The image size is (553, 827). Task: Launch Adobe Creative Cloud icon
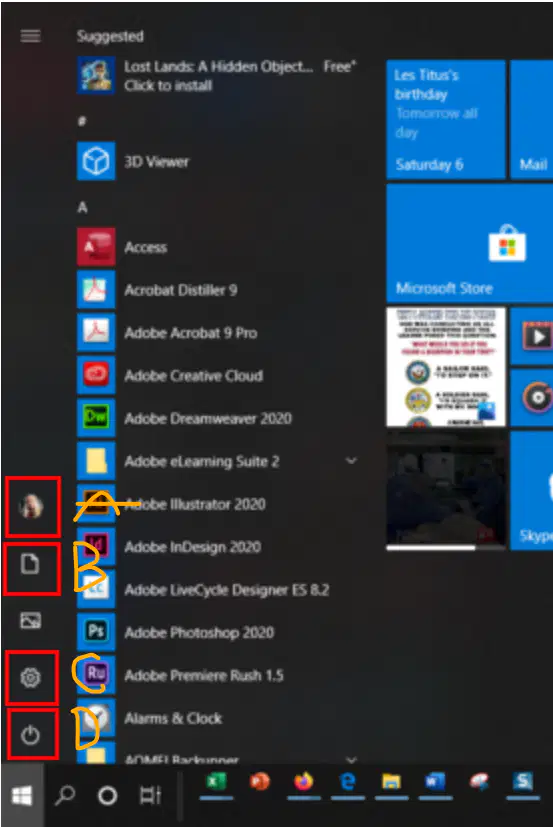96,375
